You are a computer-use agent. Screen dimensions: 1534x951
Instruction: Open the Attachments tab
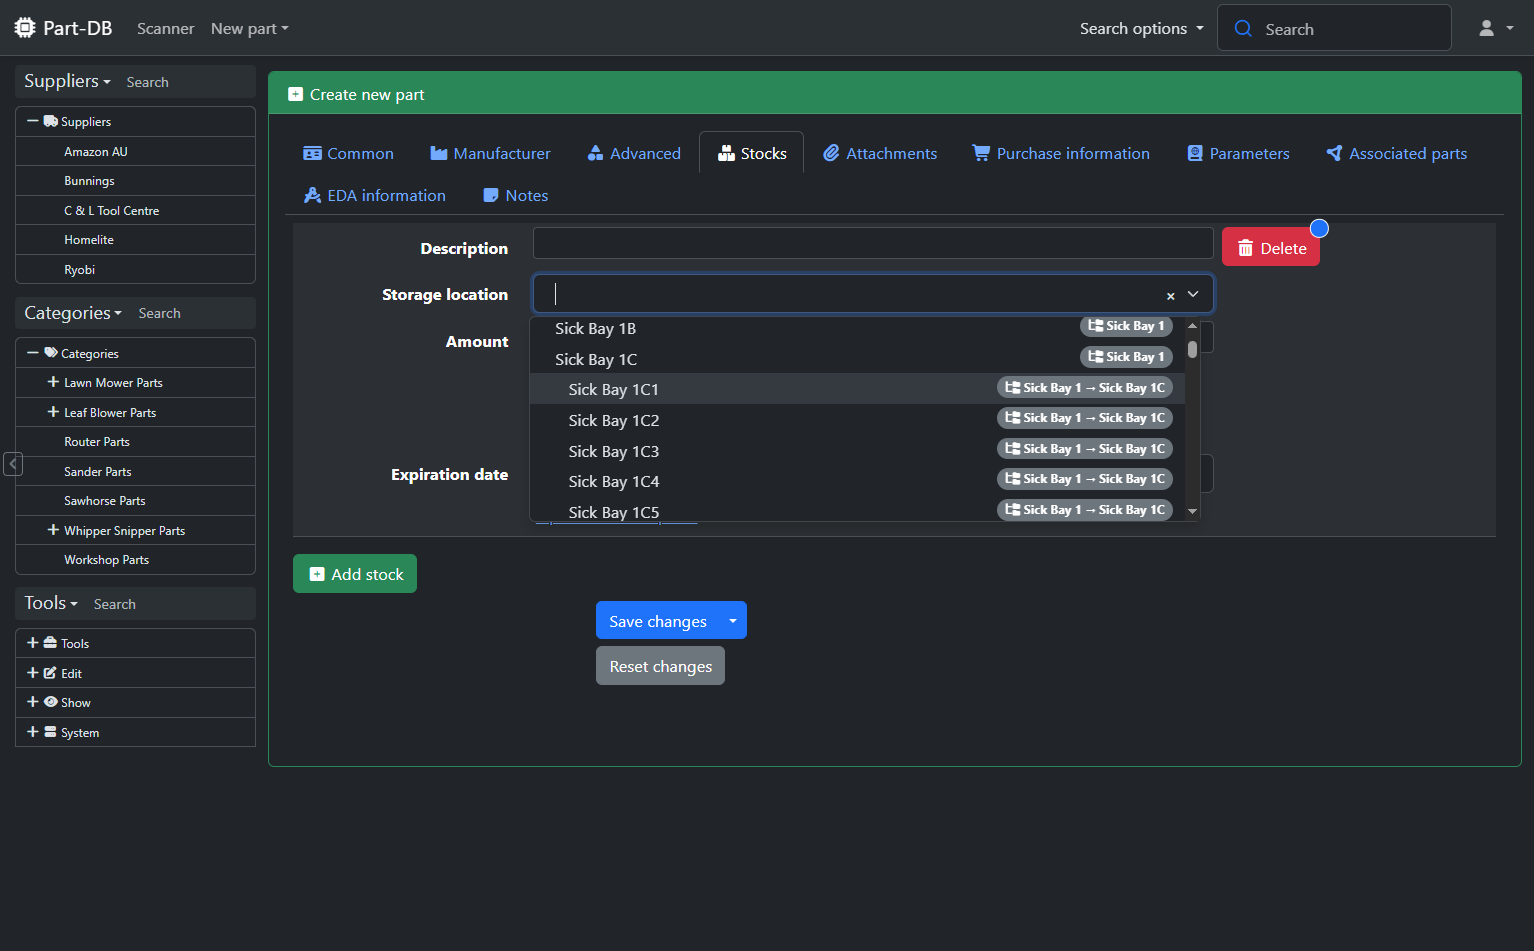[x=880, y=153]
